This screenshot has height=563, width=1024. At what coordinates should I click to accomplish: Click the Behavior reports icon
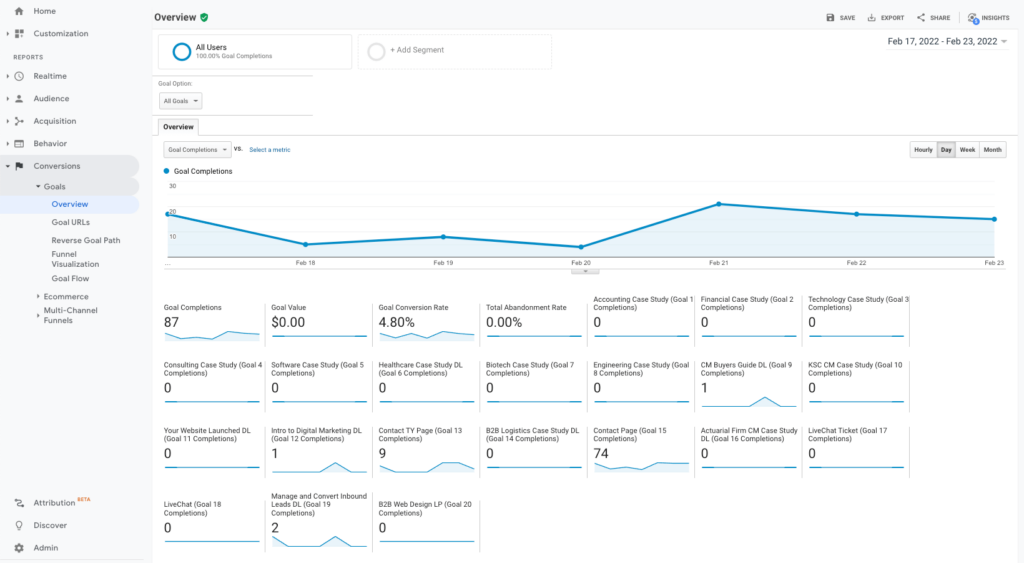pyautogui.click(x=19, y=144)
